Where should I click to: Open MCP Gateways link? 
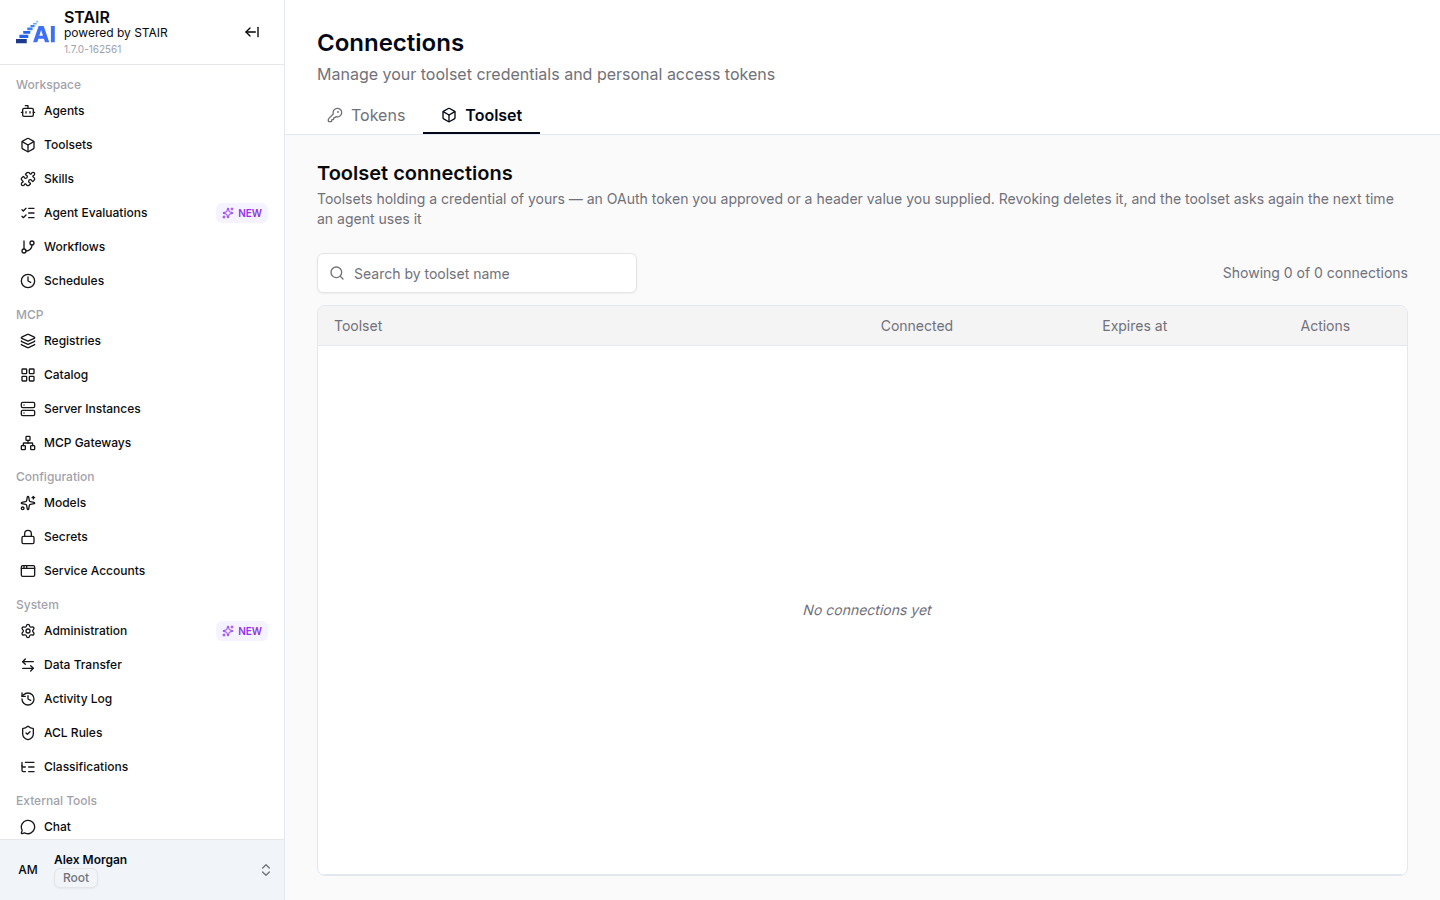tap(142, 443)
